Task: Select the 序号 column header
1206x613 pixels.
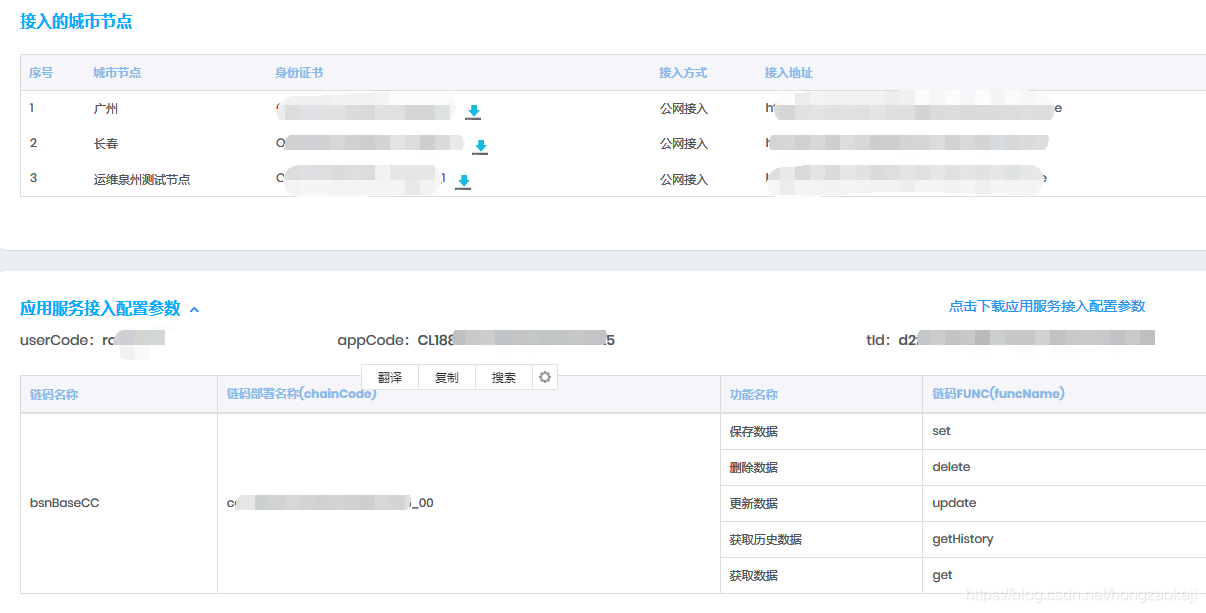Action: (41, 73)
